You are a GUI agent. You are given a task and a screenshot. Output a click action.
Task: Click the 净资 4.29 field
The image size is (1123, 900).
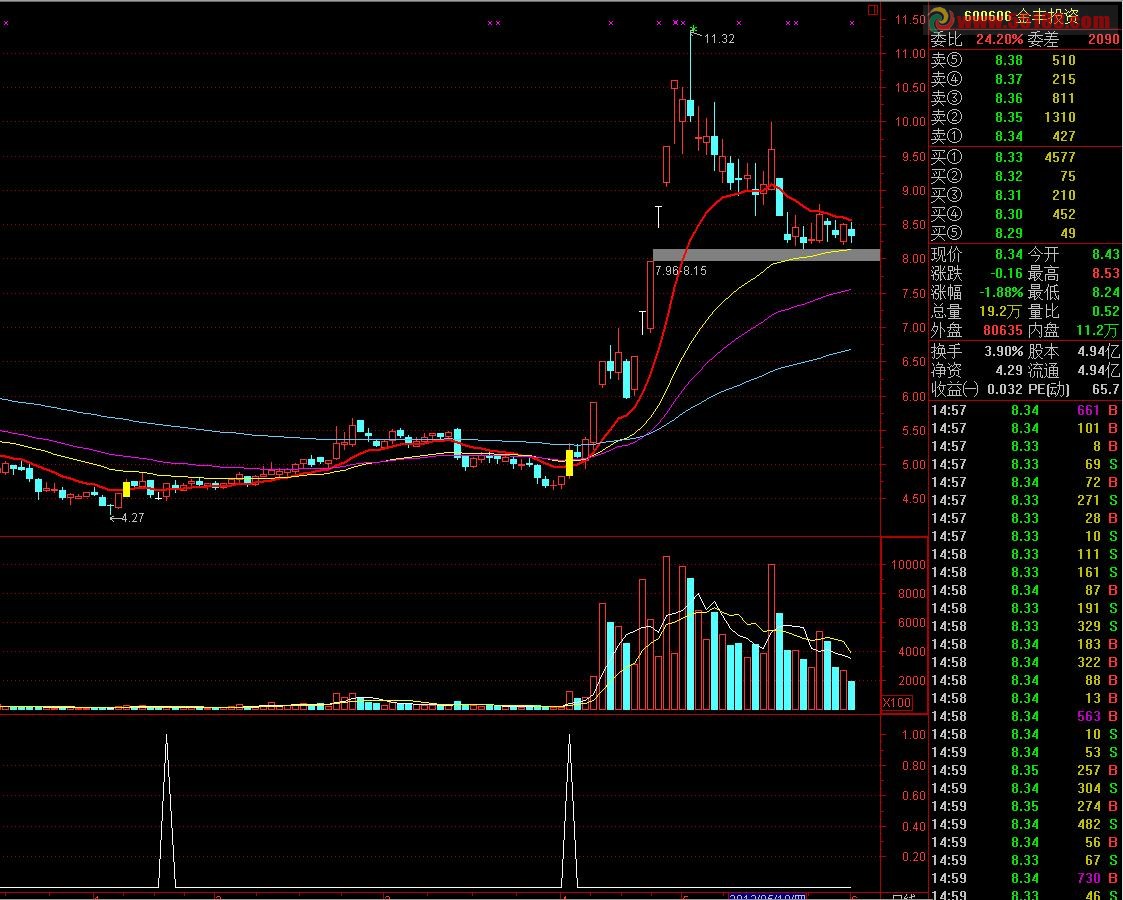click(977, 370)
